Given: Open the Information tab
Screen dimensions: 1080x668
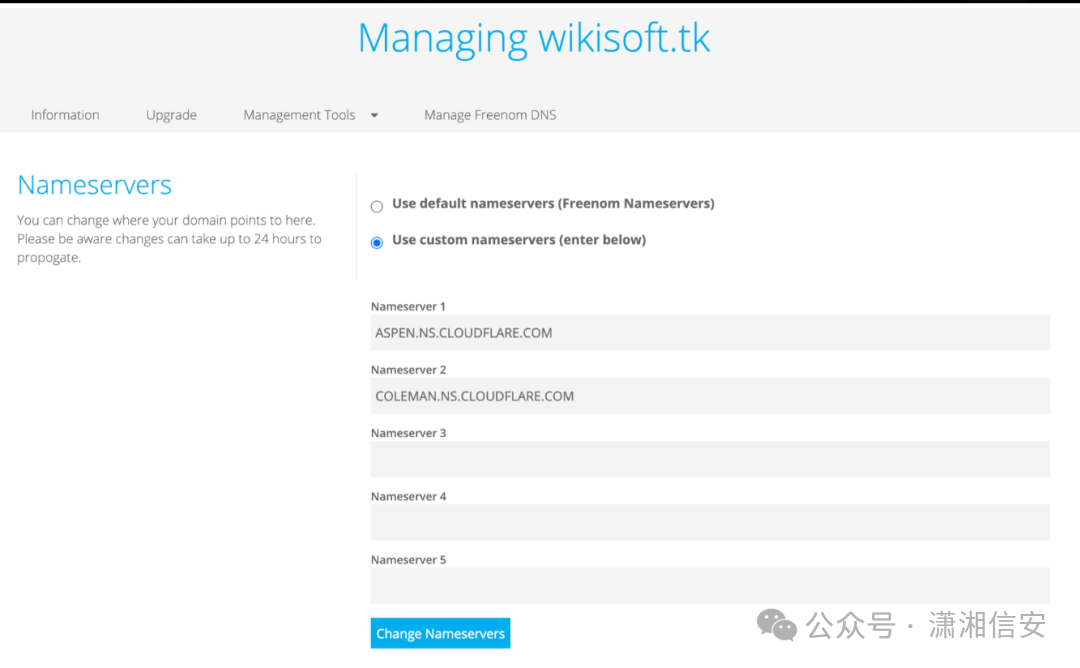Looking at the screenshot, I should pyautogui.click(x=65, y=115).
